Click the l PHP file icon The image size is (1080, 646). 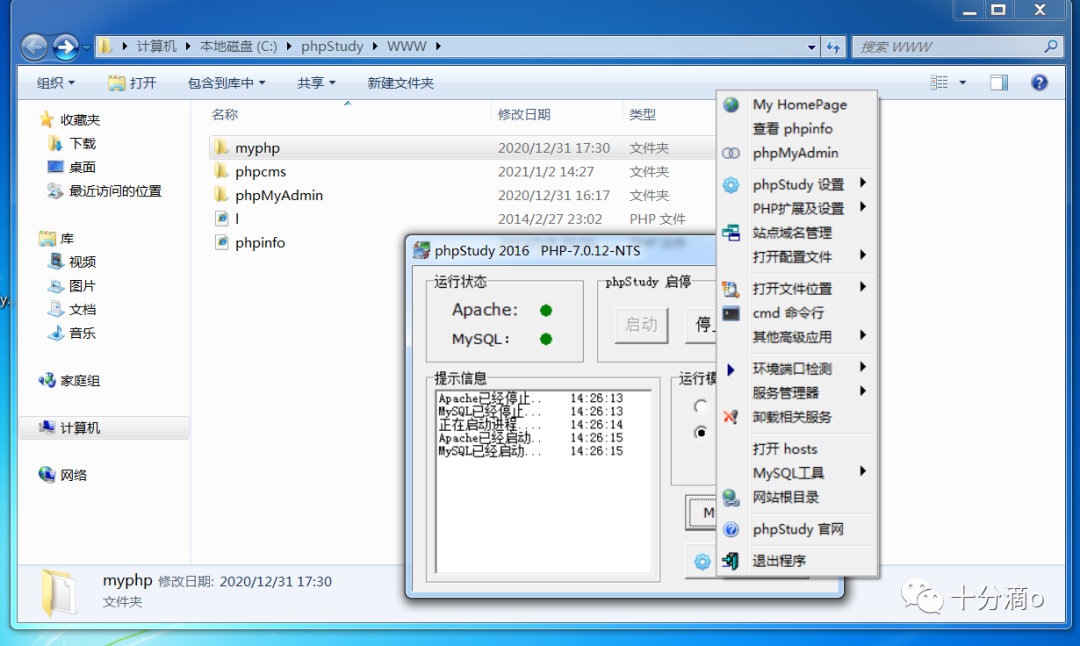tap(221, 218)
